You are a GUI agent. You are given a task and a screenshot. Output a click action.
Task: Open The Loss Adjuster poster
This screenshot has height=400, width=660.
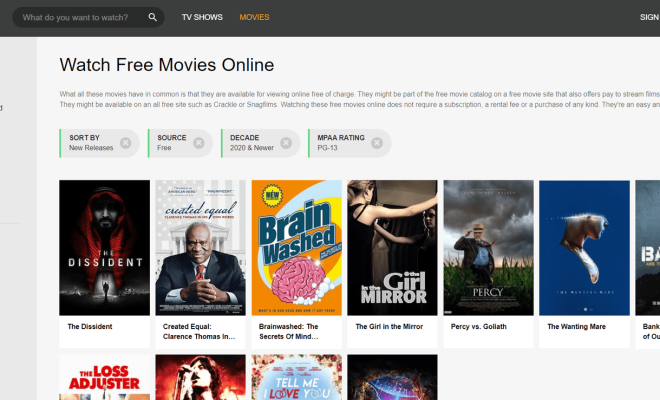104,377
